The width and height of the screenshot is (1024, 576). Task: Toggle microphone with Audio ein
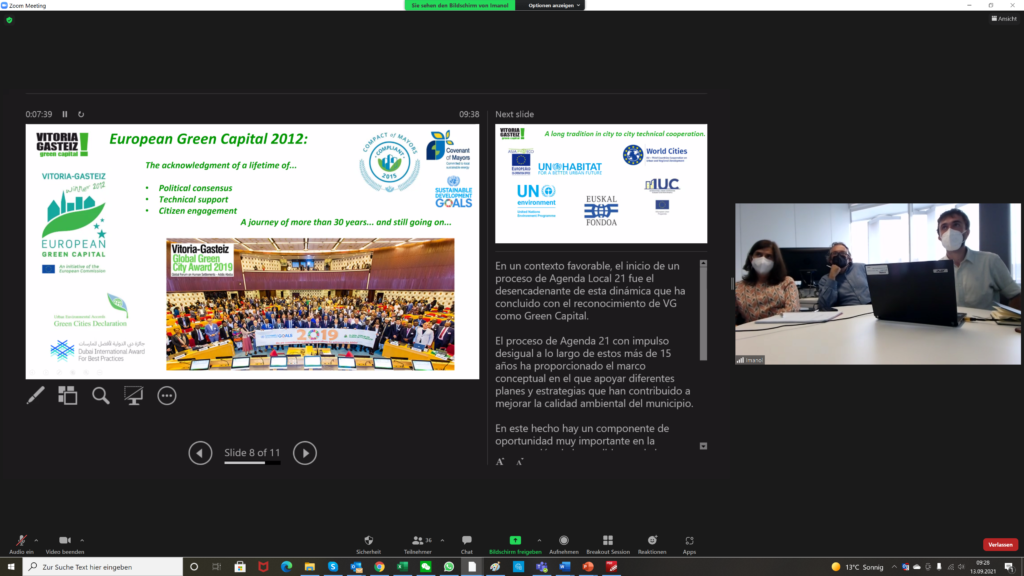[x=21, y=541]
